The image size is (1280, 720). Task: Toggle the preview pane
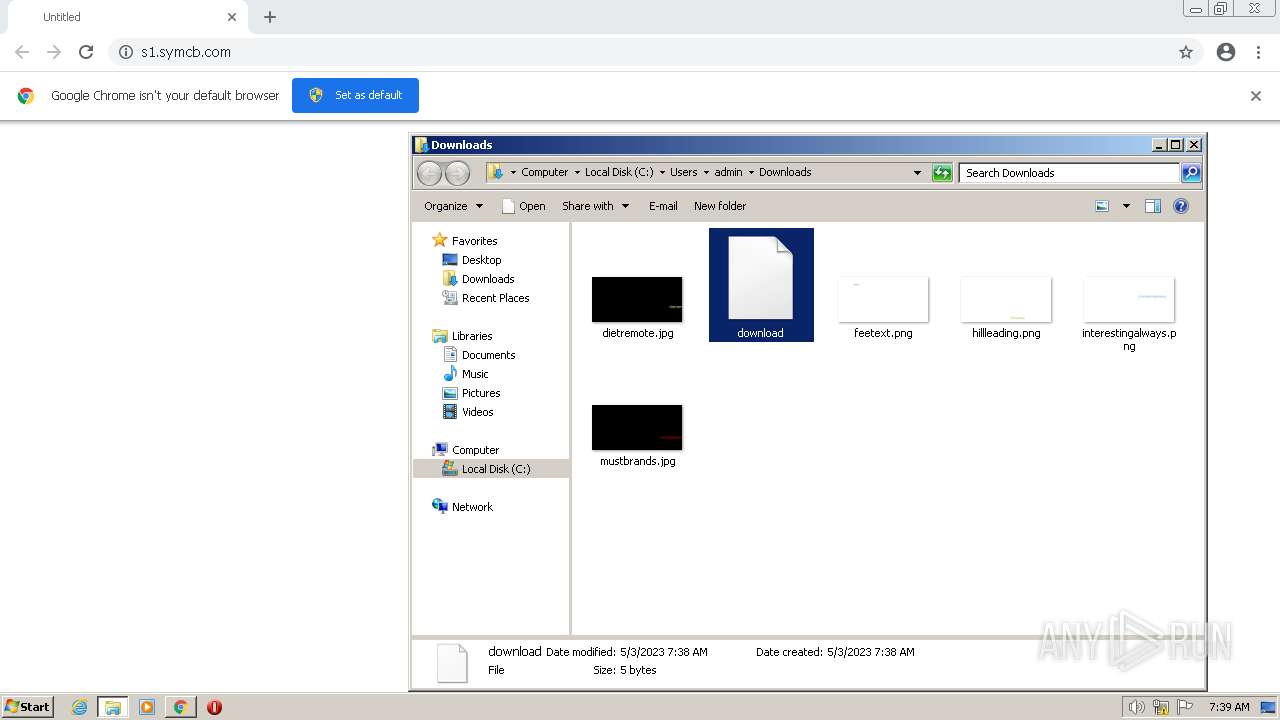(1153, 206)
